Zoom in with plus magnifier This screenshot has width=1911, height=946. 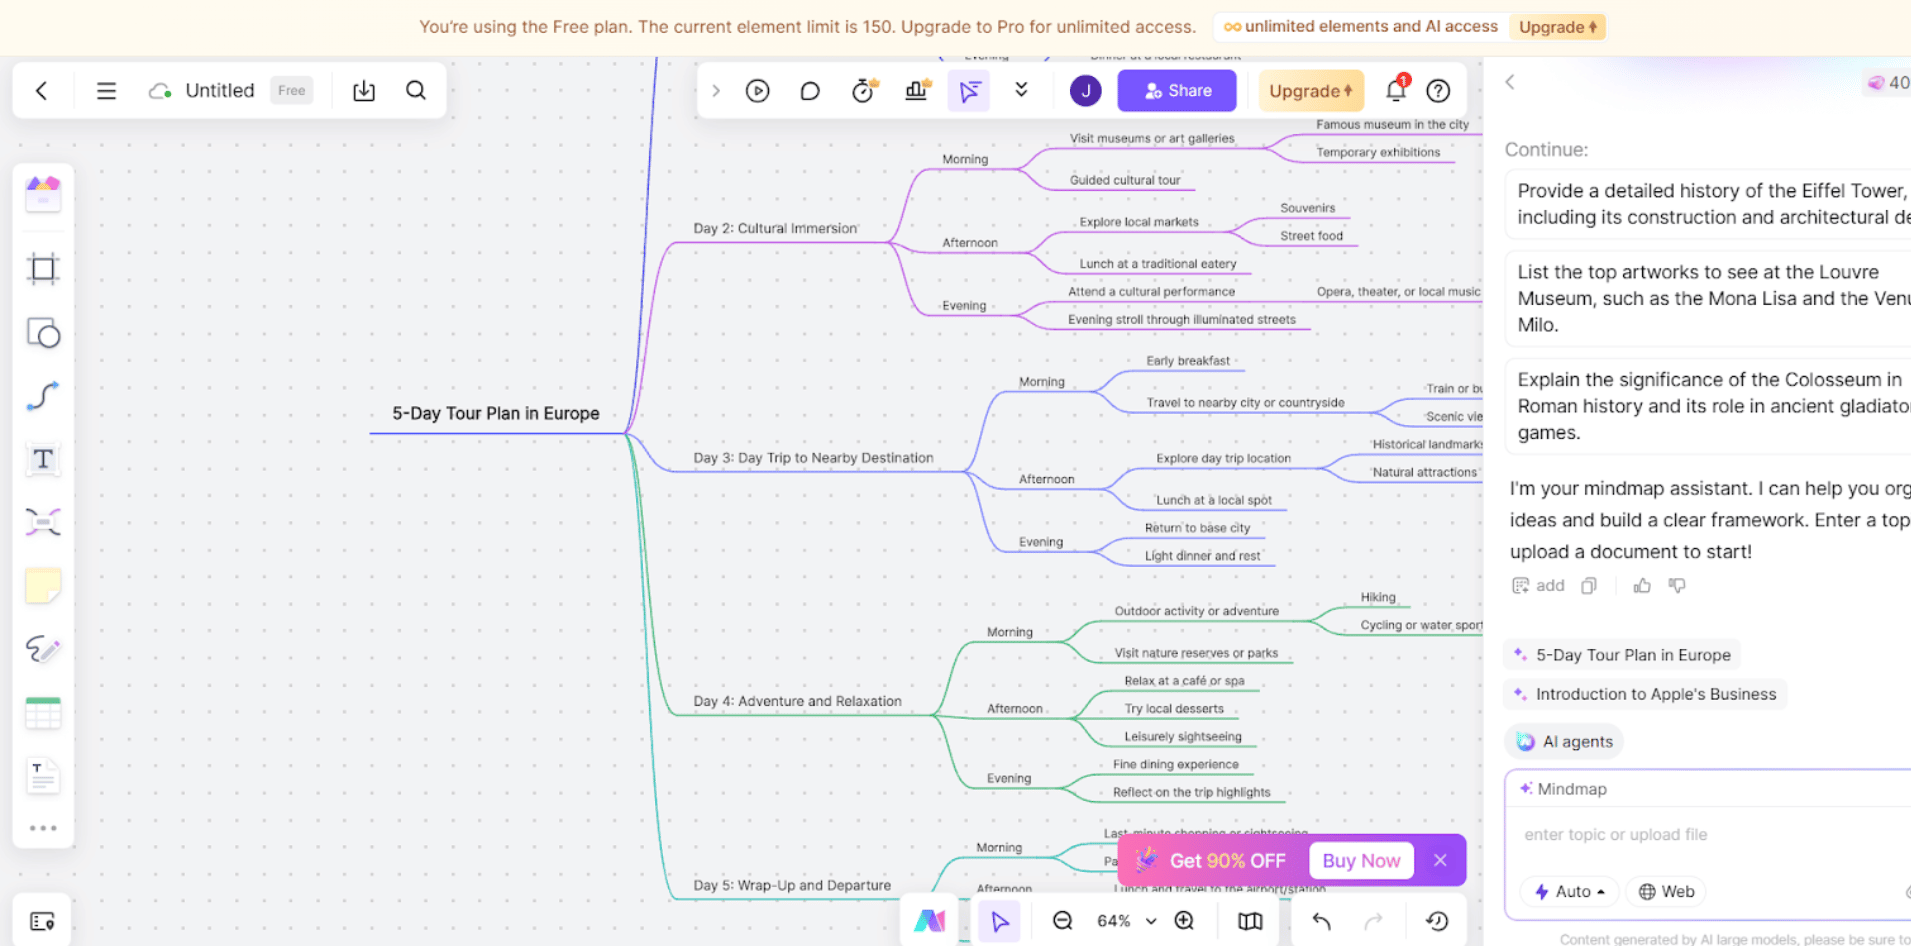coord(1185,921)
